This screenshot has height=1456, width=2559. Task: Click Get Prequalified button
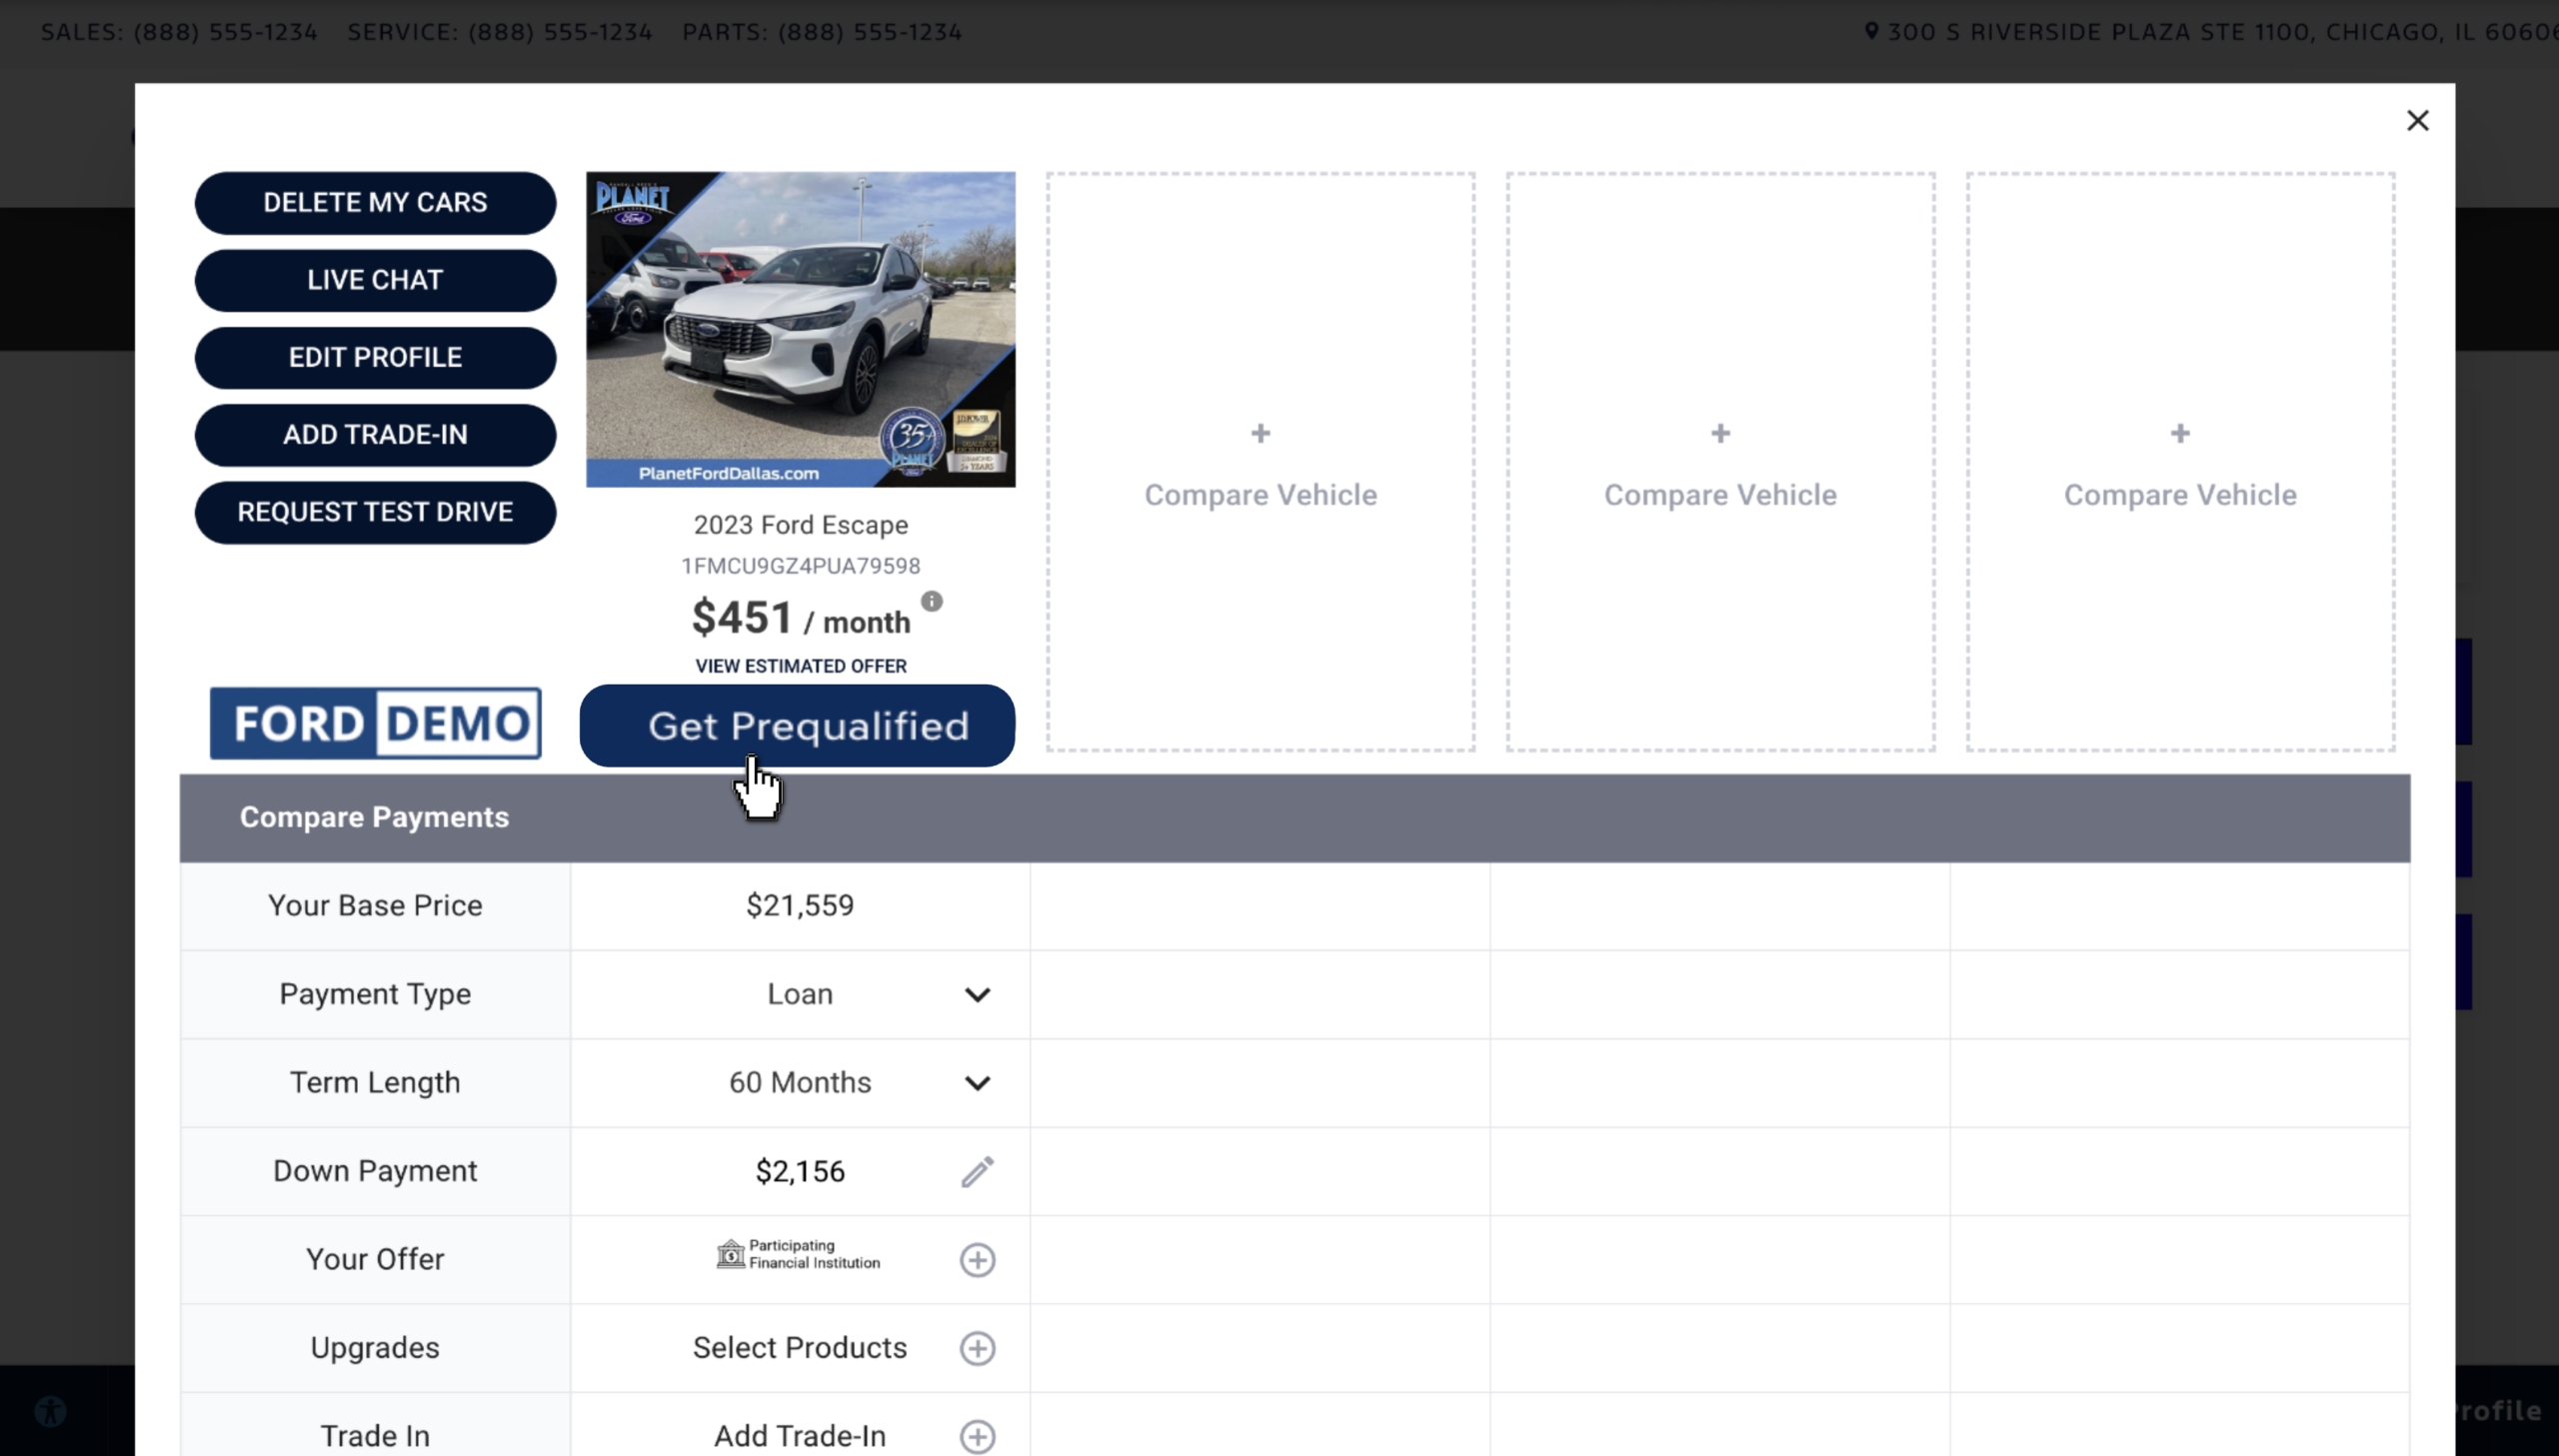coord(797,726)
